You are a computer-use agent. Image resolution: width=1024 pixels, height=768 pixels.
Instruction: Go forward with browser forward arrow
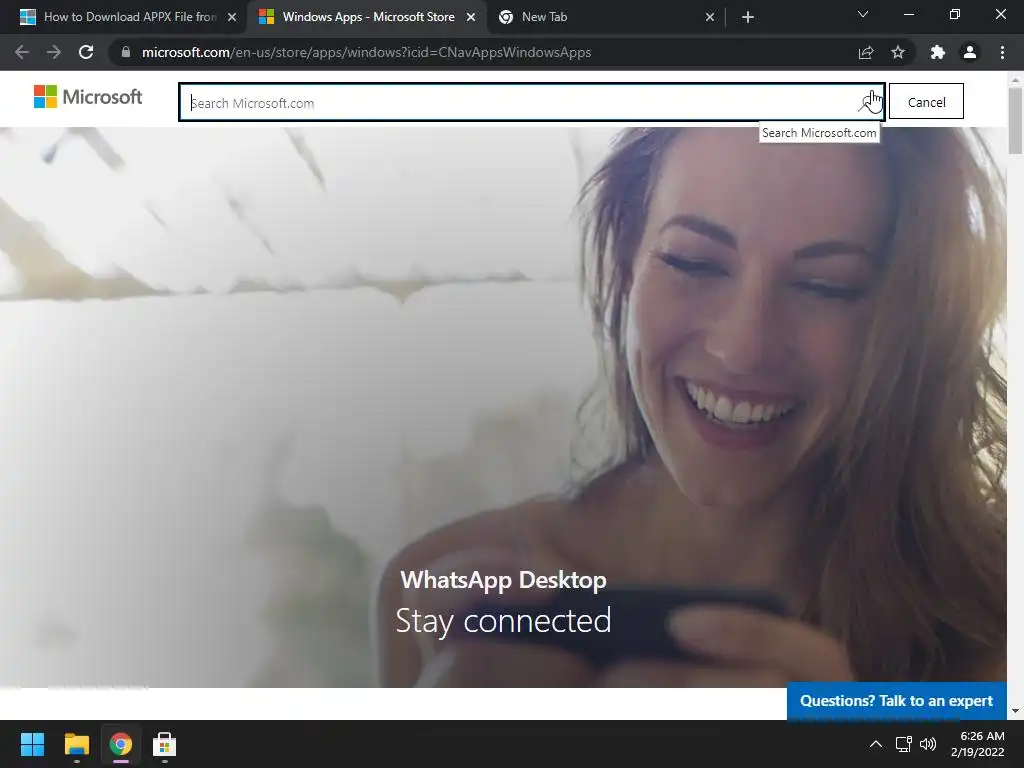coord(54,52)
